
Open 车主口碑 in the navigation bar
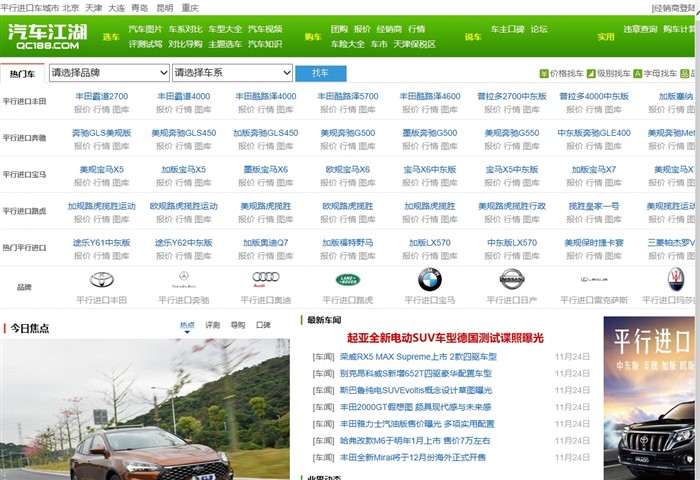pos(508,29)
